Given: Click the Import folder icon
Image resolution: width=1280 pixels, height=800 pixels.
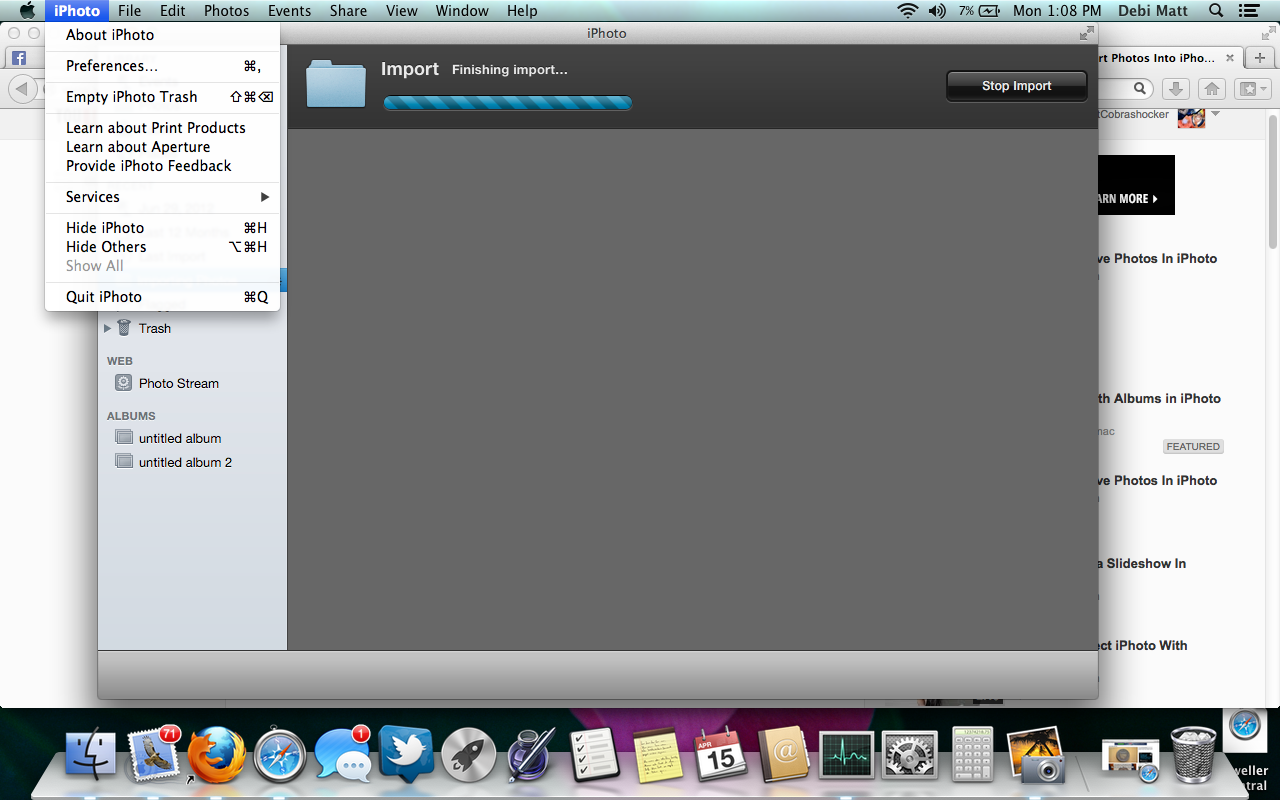Looking at the screenshot, I should (336, 83).
